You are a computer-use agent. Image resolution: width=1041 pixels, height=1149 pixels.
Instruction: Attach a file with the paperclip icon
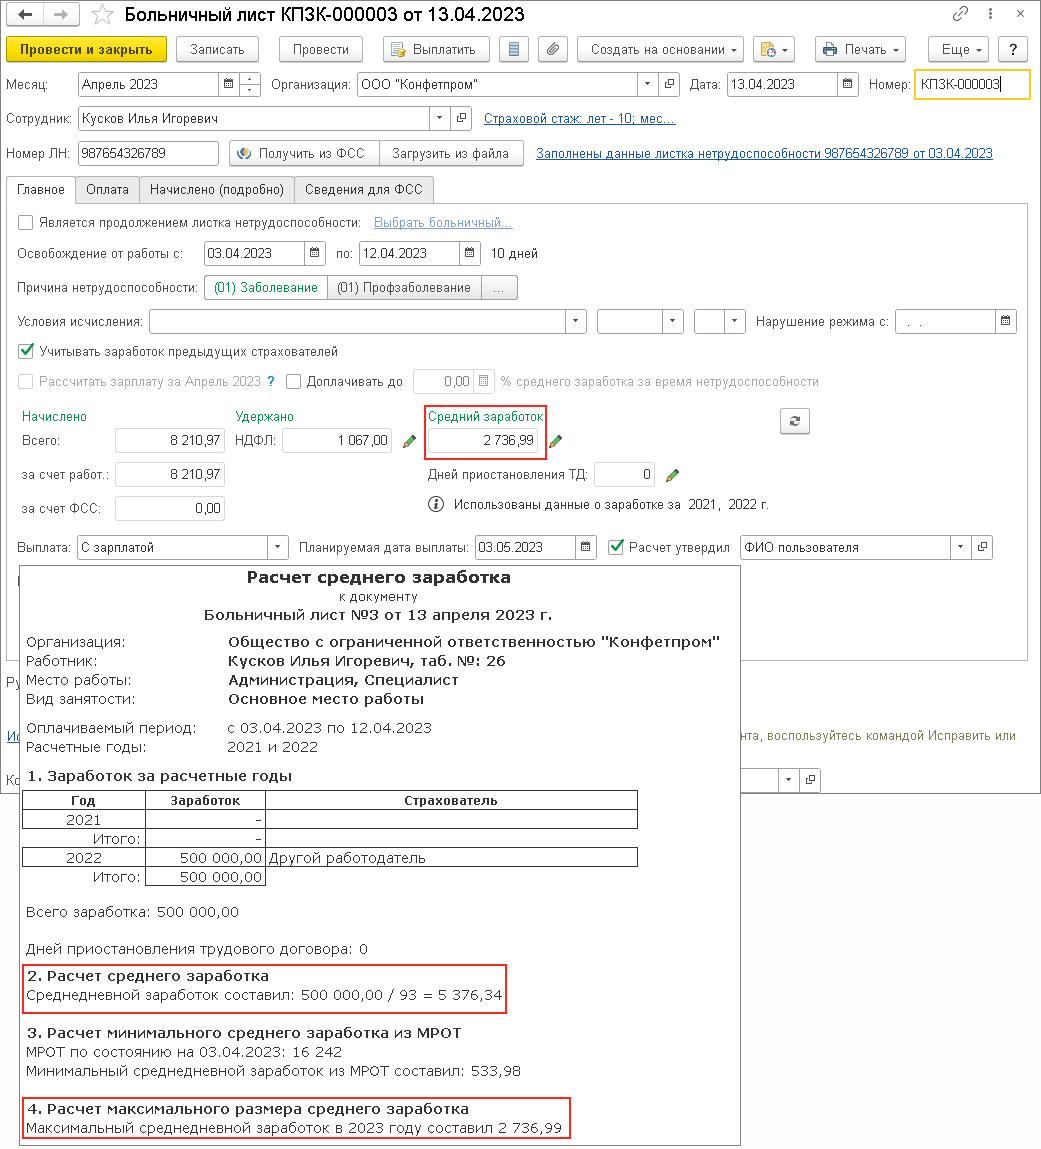552,49
